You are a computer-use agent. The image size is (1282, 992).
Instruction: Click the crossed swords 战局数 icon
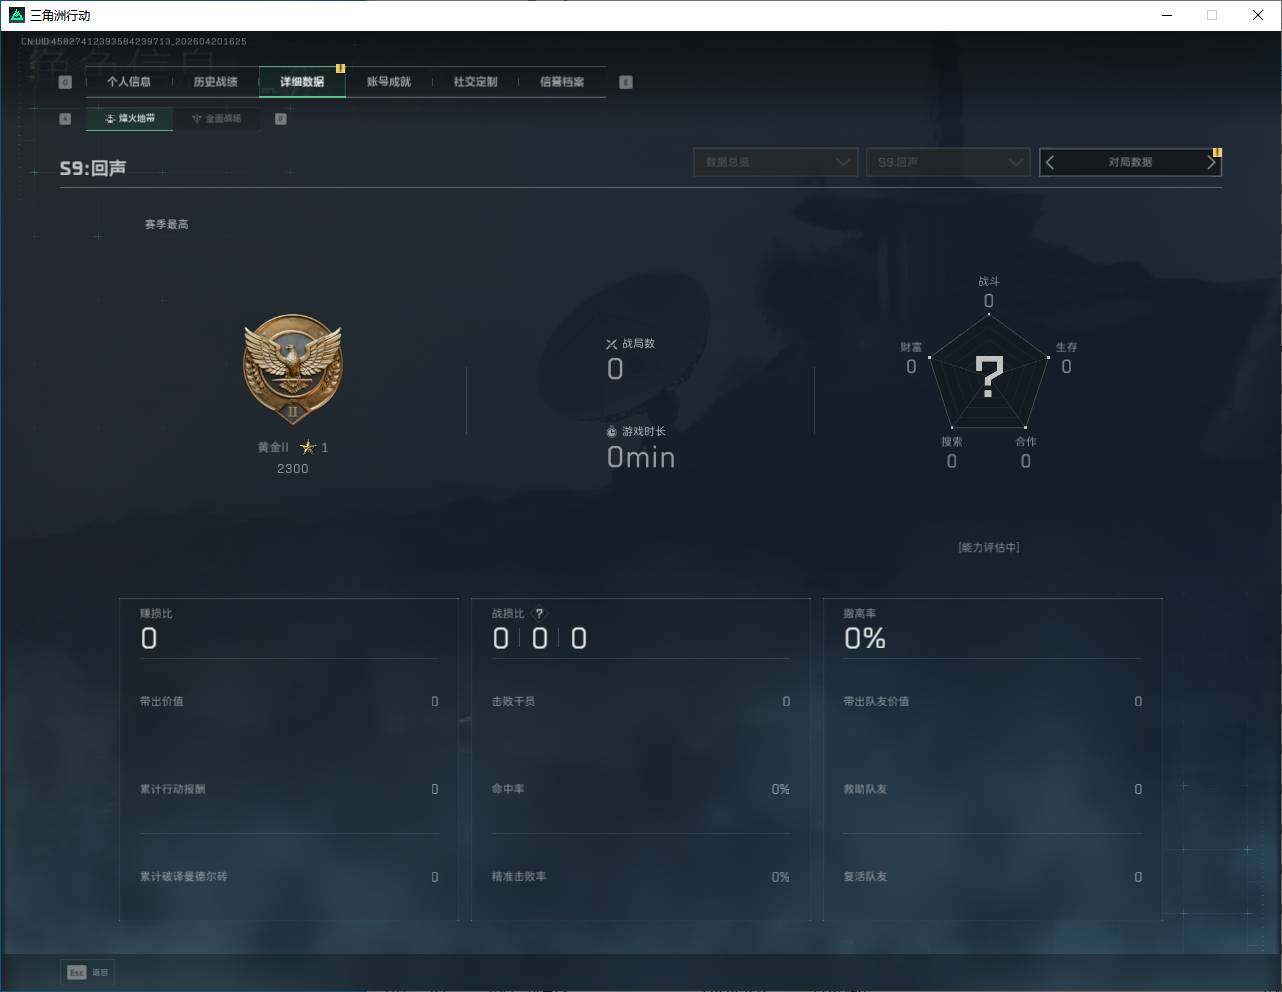(612, 344)
